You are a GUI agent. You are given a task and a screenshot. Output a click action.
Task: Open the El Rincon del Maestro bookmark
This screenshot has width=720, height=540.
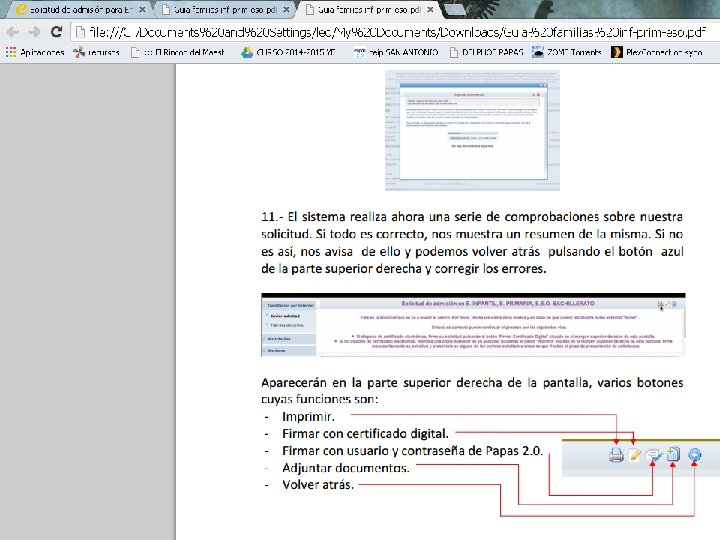178,52
